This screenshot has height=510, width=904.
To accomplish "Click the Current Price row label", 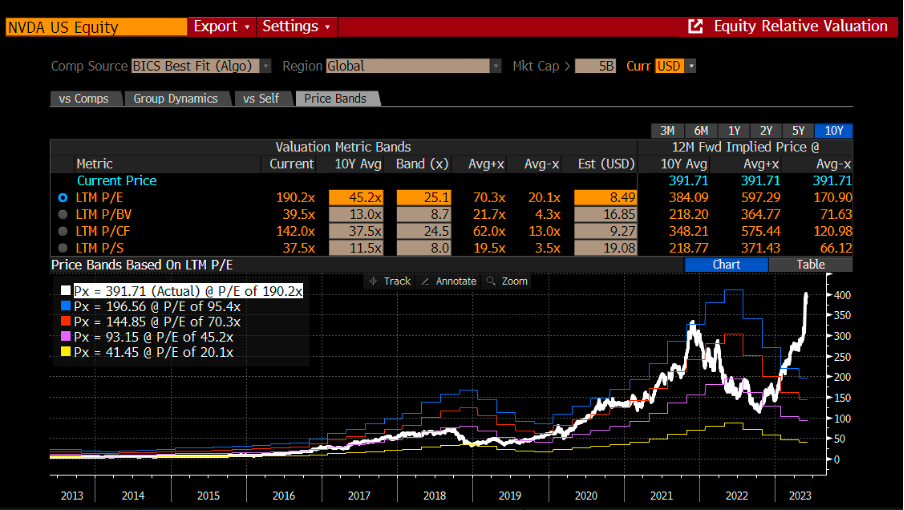I will 116,181.
